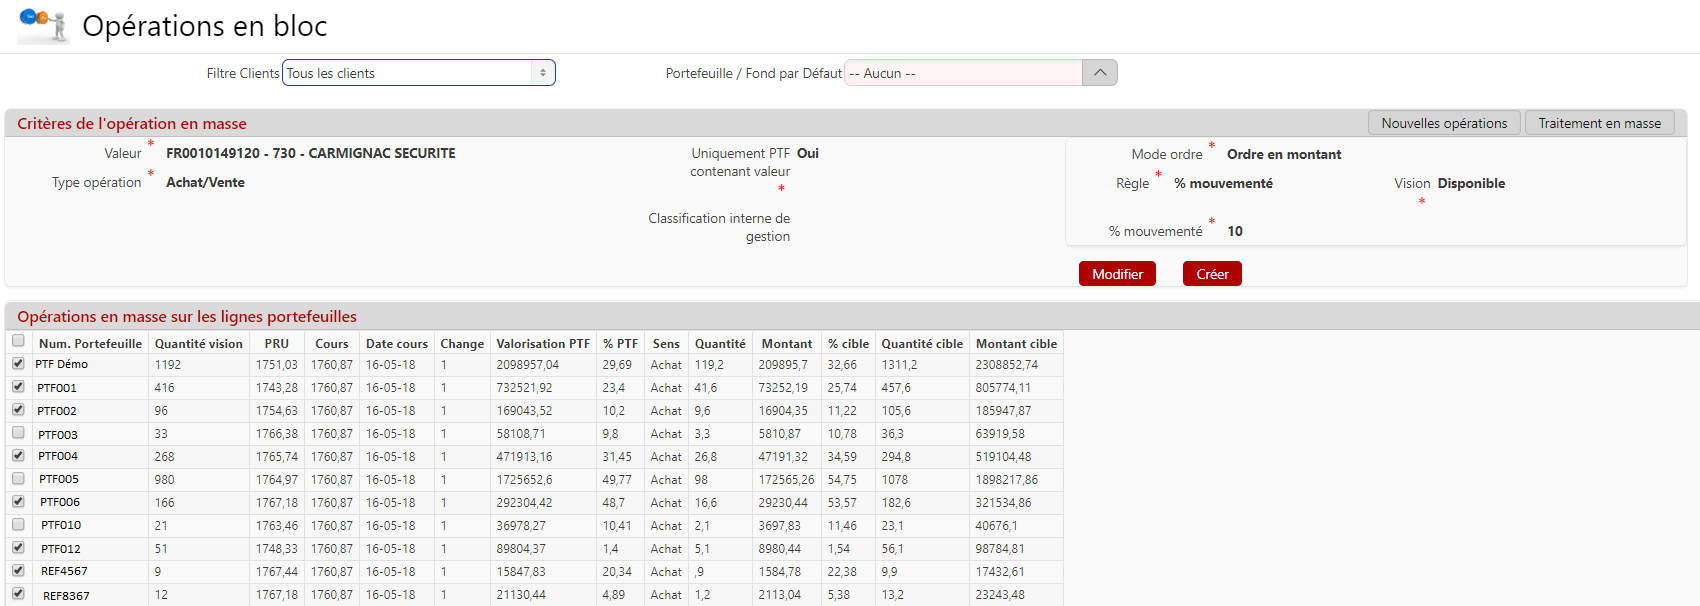The image size is (1700, 606).
Task: Check the PTF003 row checkbox
Action: 18,433
